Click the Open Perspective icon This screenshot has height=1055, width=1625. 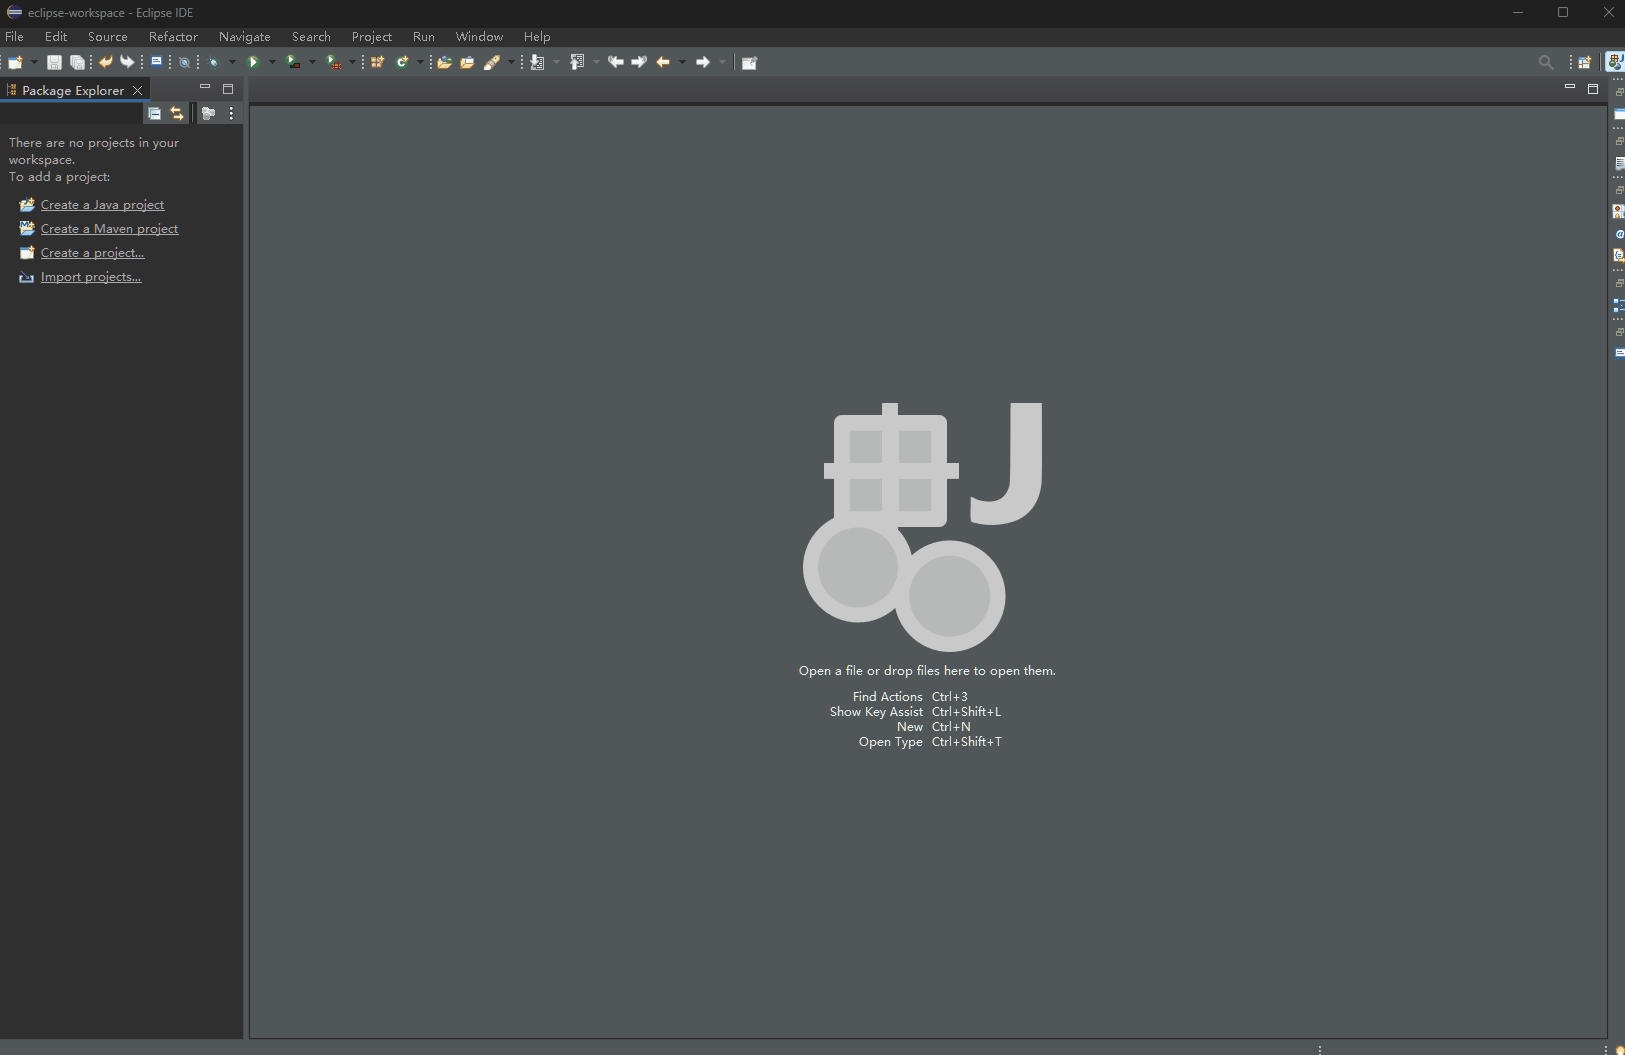pyautogui.click(x=1584, y=62)
